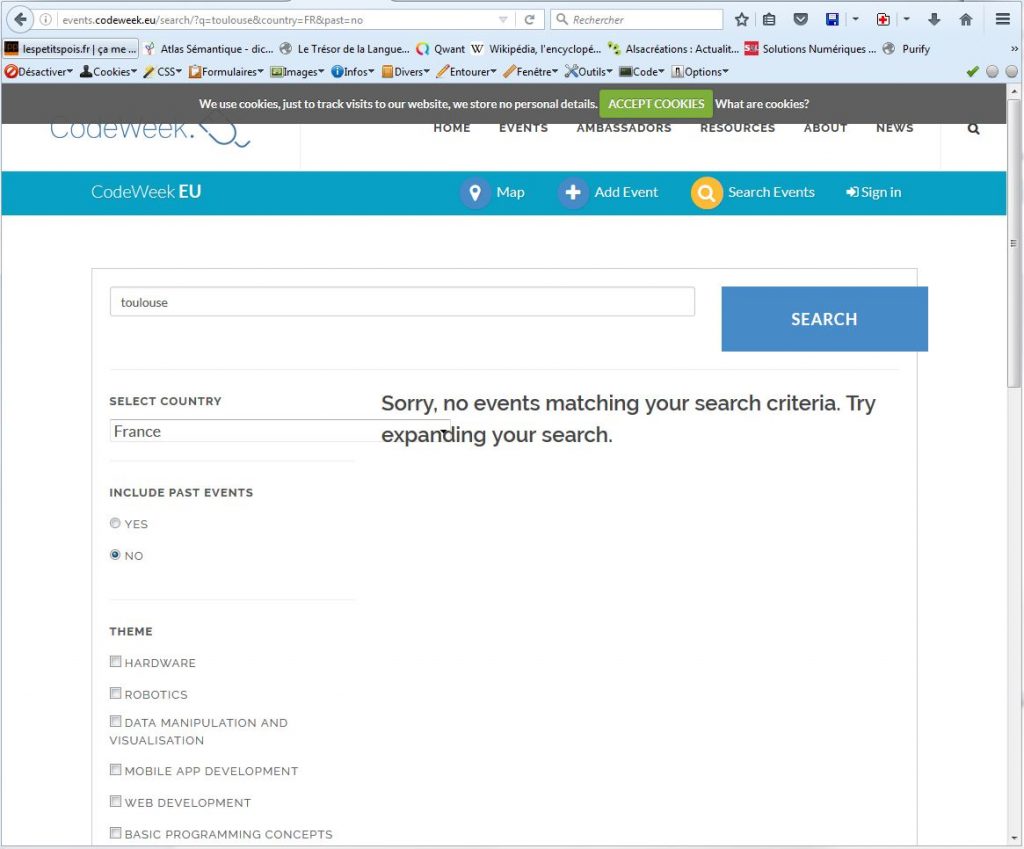Open the Formulaires developer menu
1024x849 pixels.
(x=226, y=72)
